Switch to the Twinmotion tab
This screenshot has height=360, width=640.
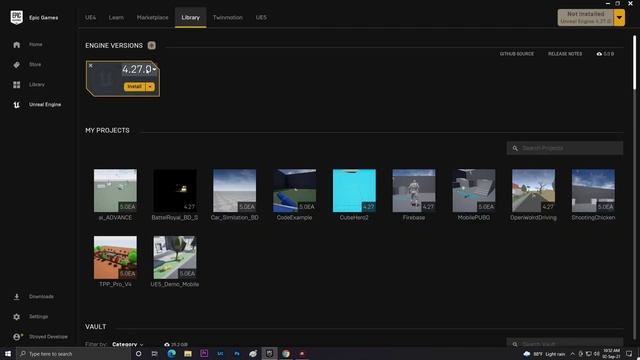coord(228,18)
